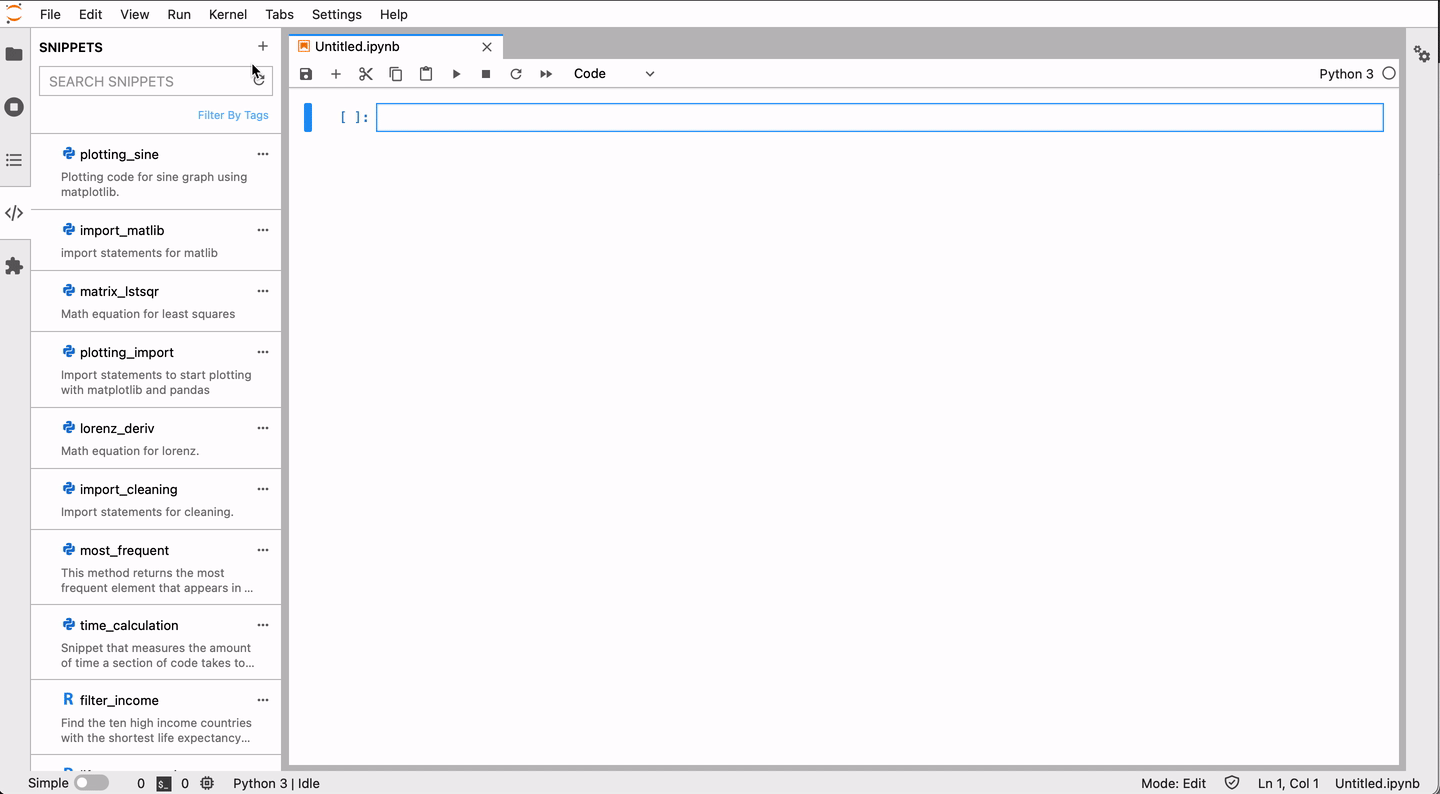Restart the kernel icon
The width and height of the screenshot is (1440, 794).
[516, 74]
